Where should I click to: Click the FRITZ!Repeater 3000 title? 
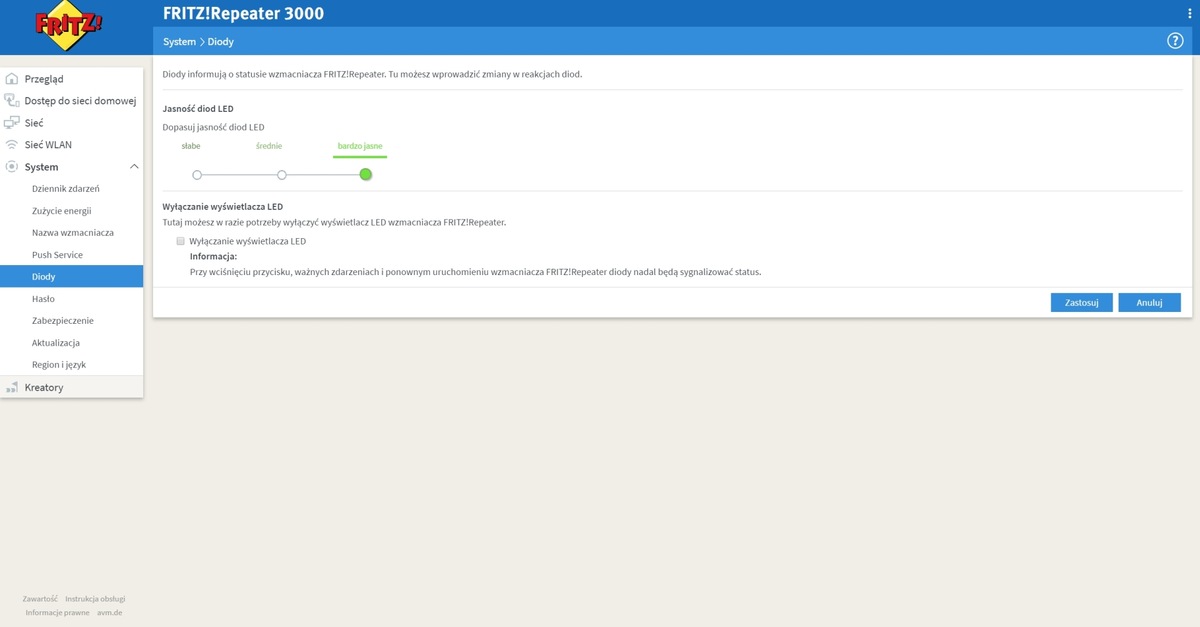click(243, 14)
